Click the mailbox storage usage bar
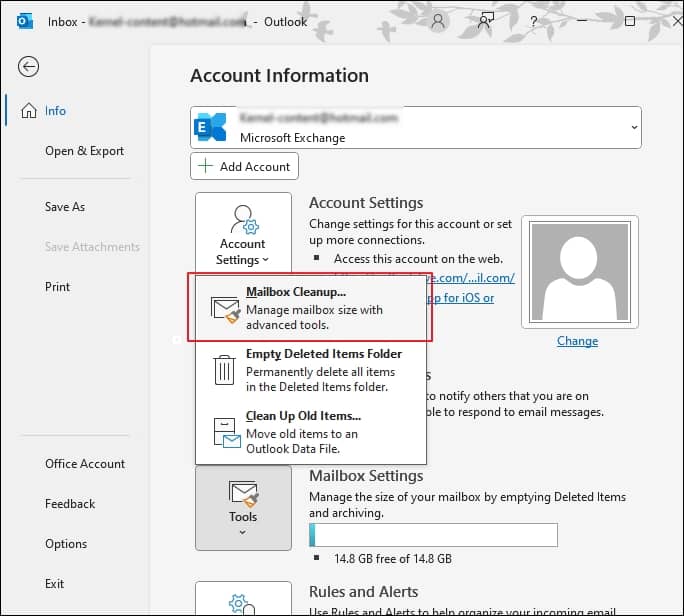Viewport: 684px width, 616px height. coord(433,535)
